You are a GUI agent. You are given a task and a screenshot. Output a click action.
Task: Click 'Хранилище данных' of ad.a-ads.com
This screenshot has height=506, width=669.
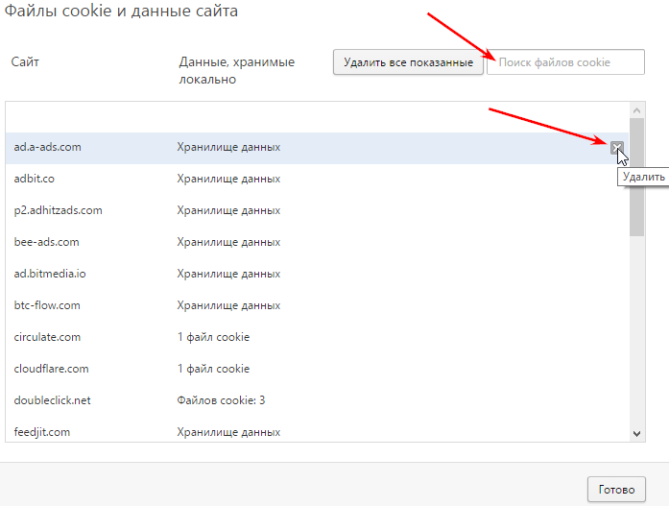(229, 147)
